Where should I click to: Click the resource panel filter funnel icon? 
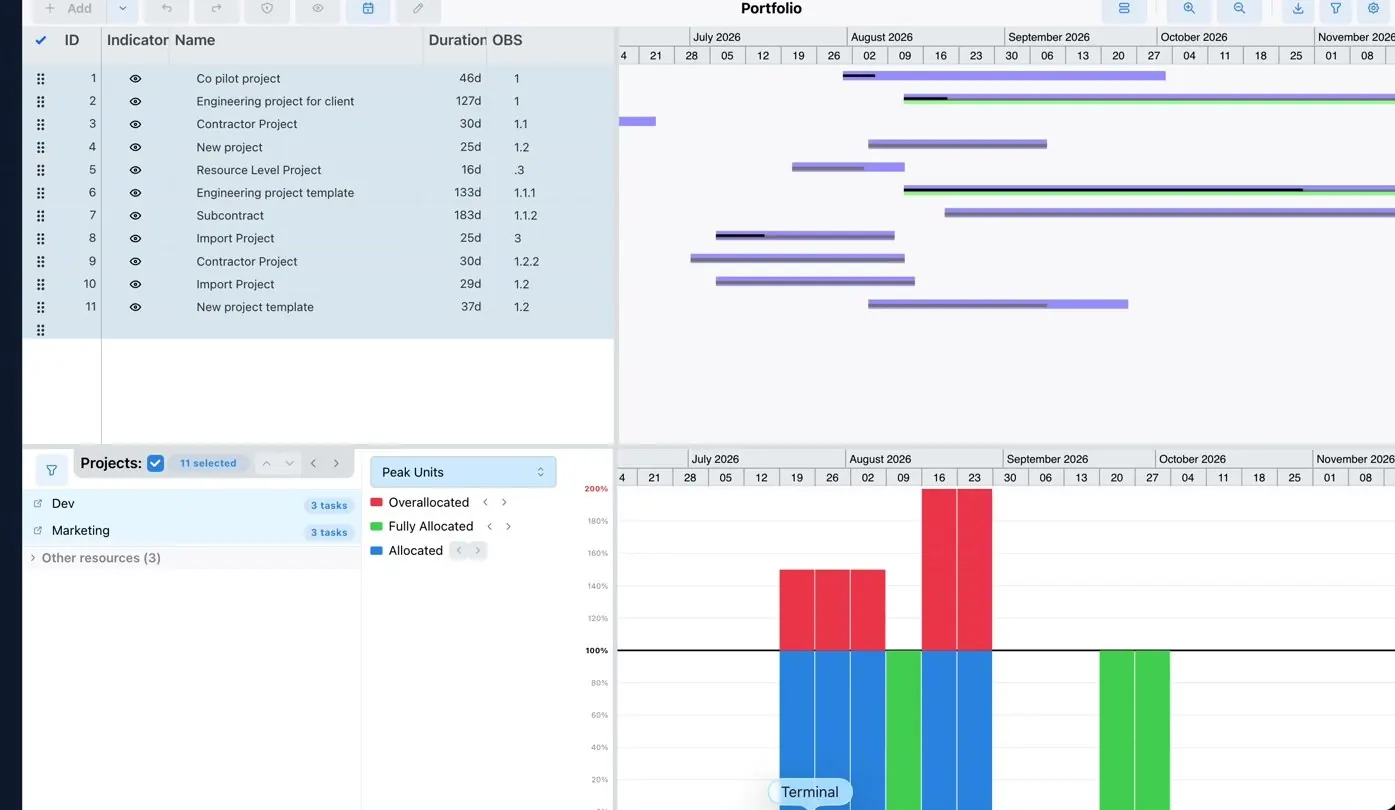pyautogui.click(x=51, y=469)
